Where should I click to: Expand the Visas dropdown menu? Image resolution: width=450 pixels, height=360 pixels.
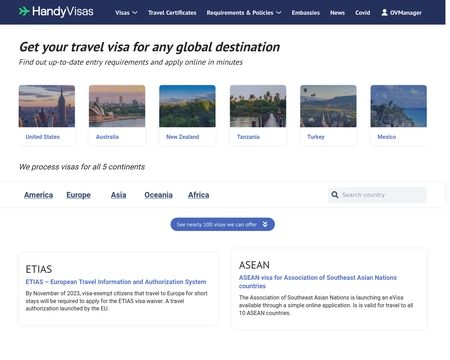[126, 13]
